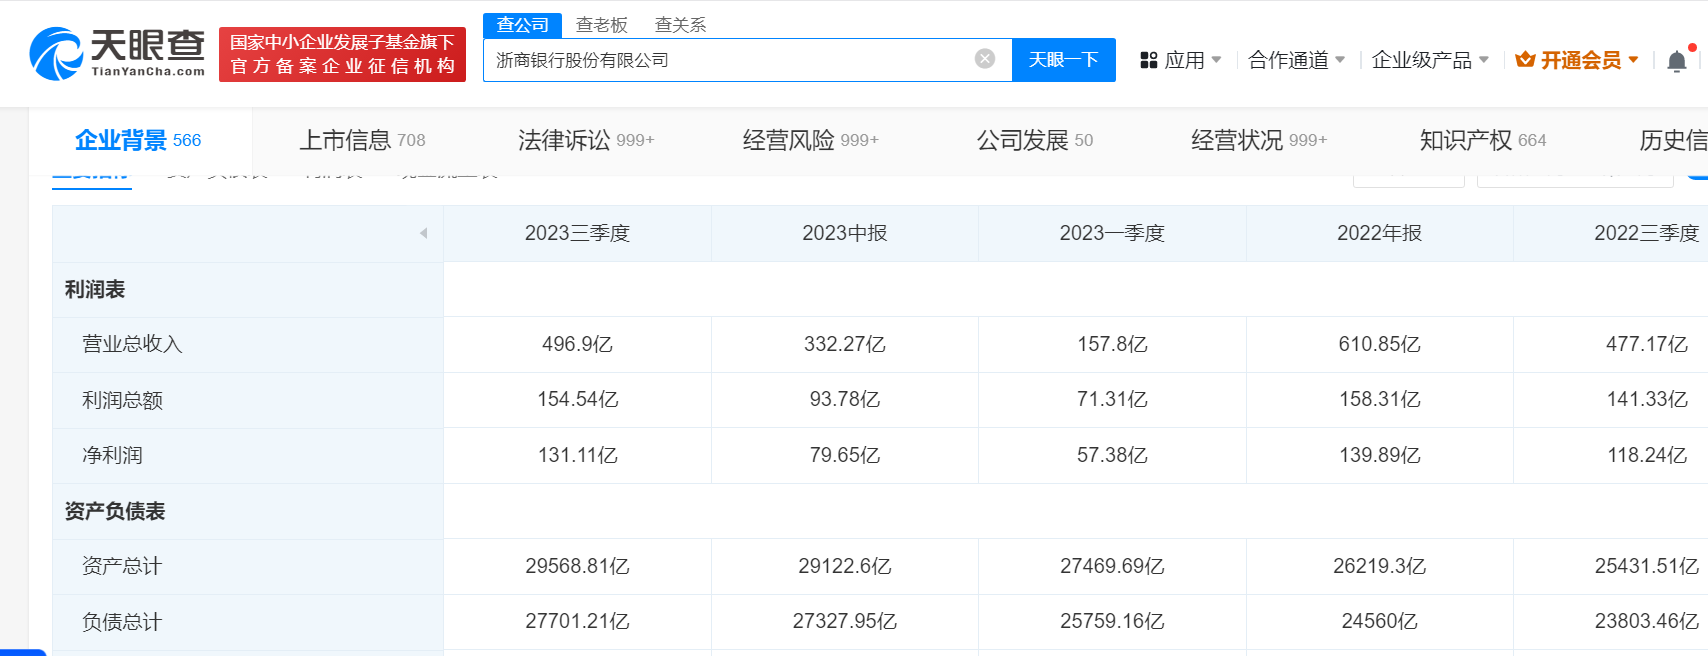
Task: Select the 知识产权 tab
Action: 1482,140
